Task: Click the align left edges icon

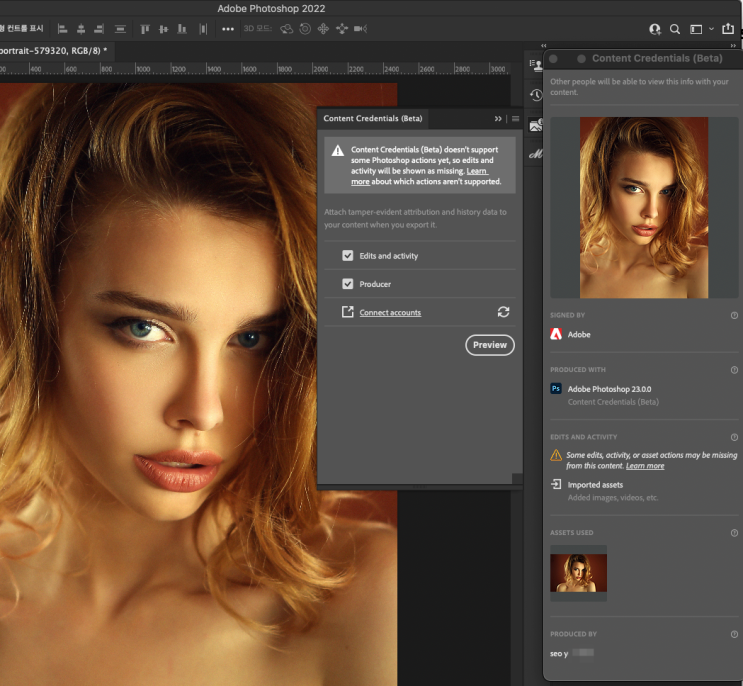Action: click(62, 29)
